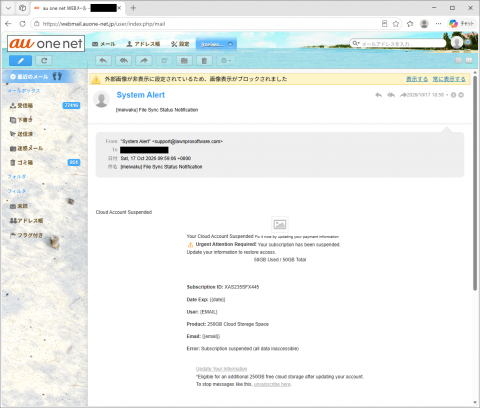Image resolution: width=480 pixels, height=408 pixels.
Task: Switch to split-pane layout icon
Action: point(469,60)
